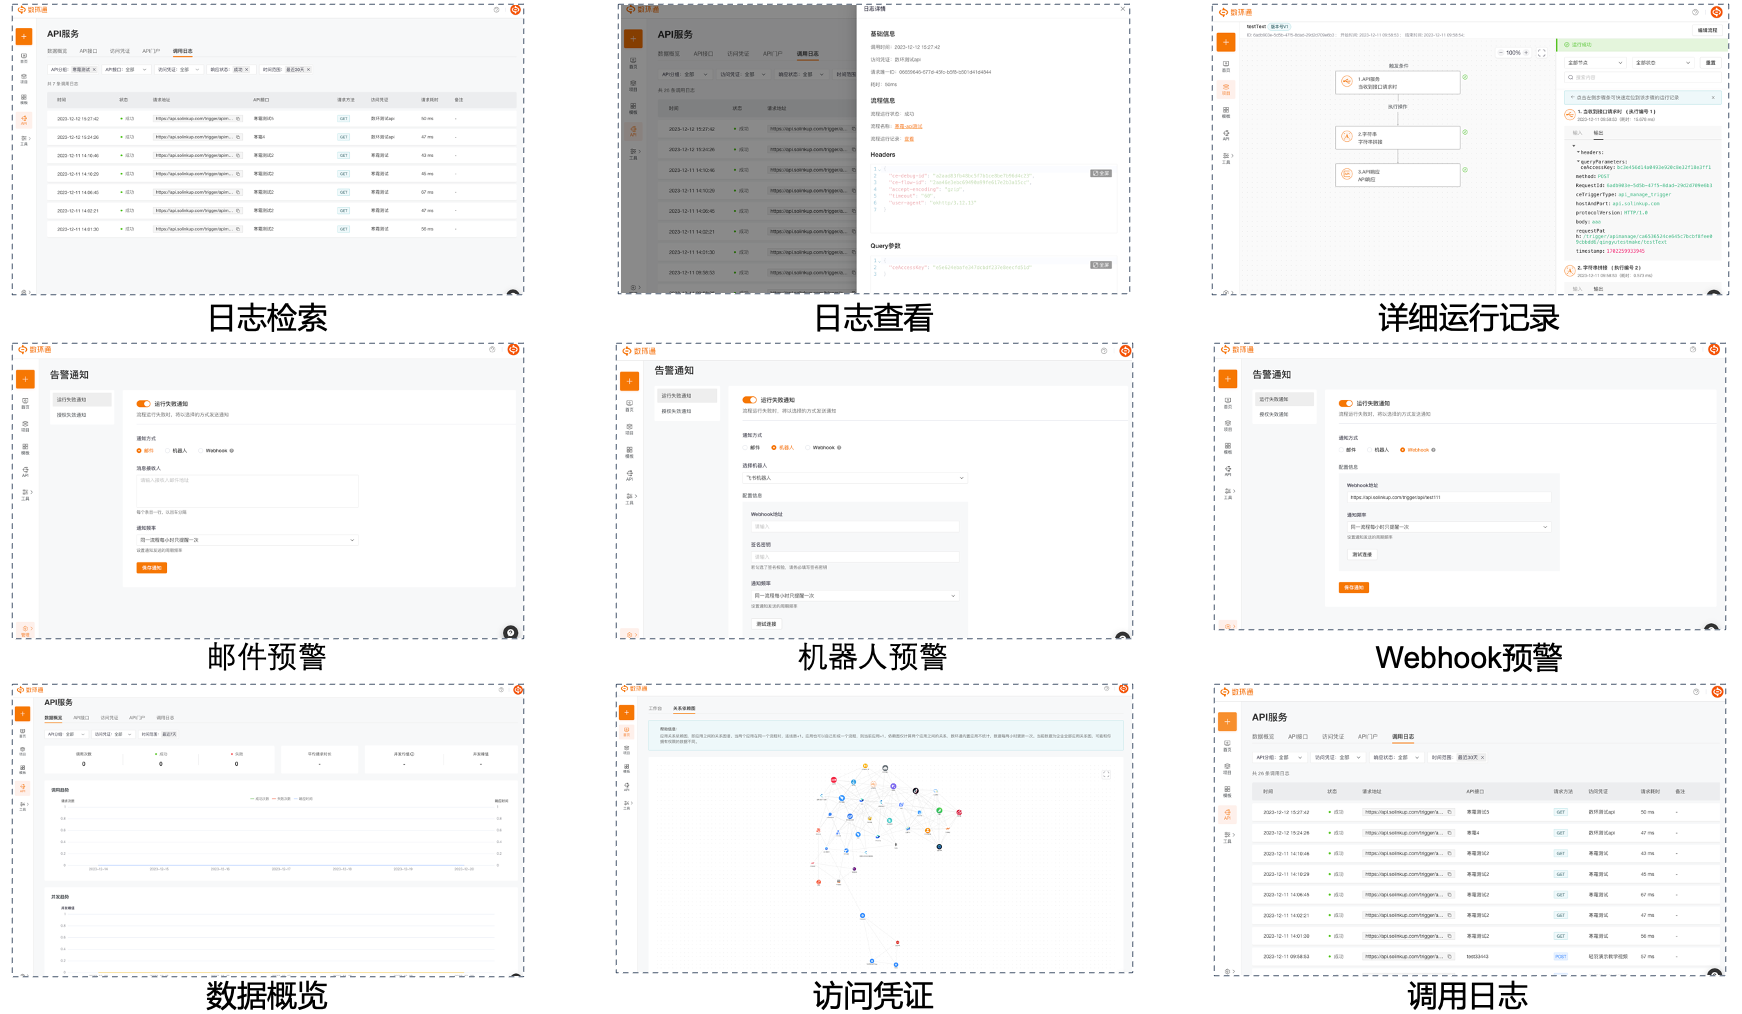Screen dimensions: 1742x1014
Task: Click zoom-in plus next to 100% on canvas
Action: coord(1526,53)
